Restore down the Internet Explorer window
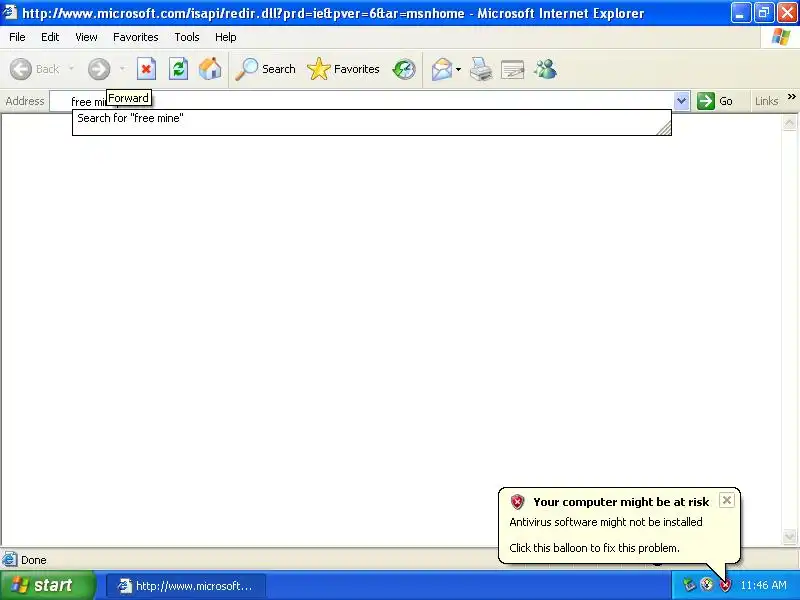Image resolution: width=800 pixels, height=600 pixels. 764,13
